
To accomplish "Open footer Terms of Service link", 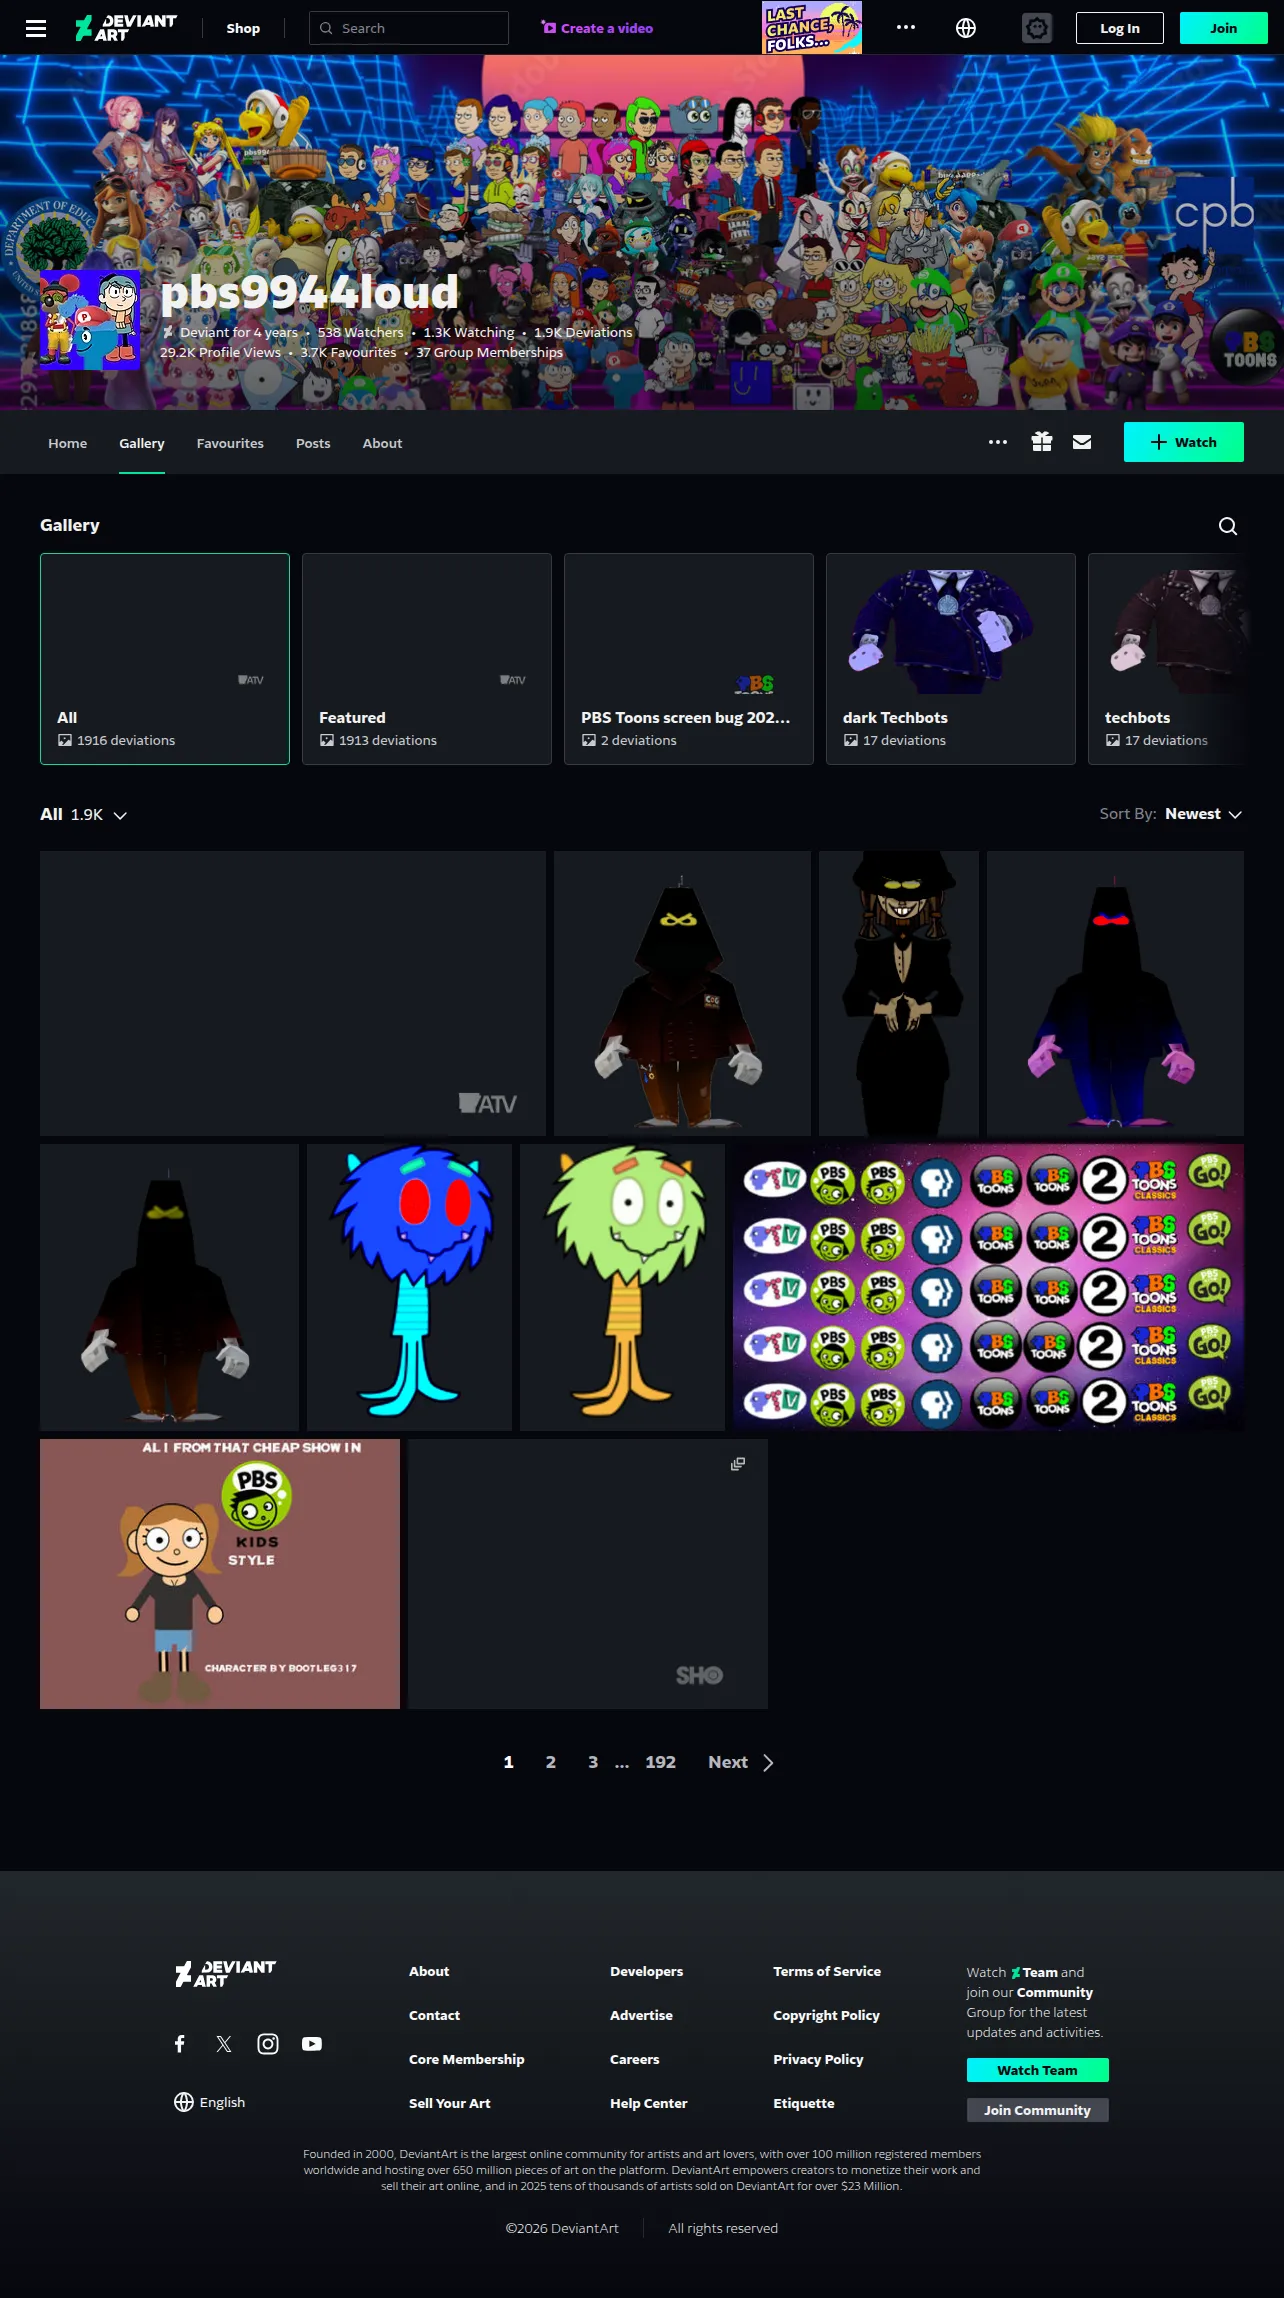I will click(827, 1971).
